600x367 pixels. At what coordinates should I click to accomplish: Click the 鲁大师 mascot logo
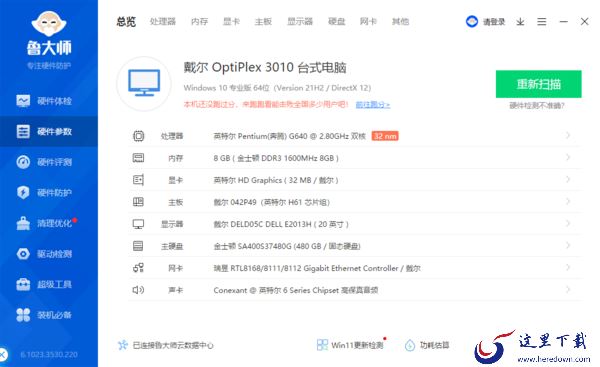click(x=49, y=23)
